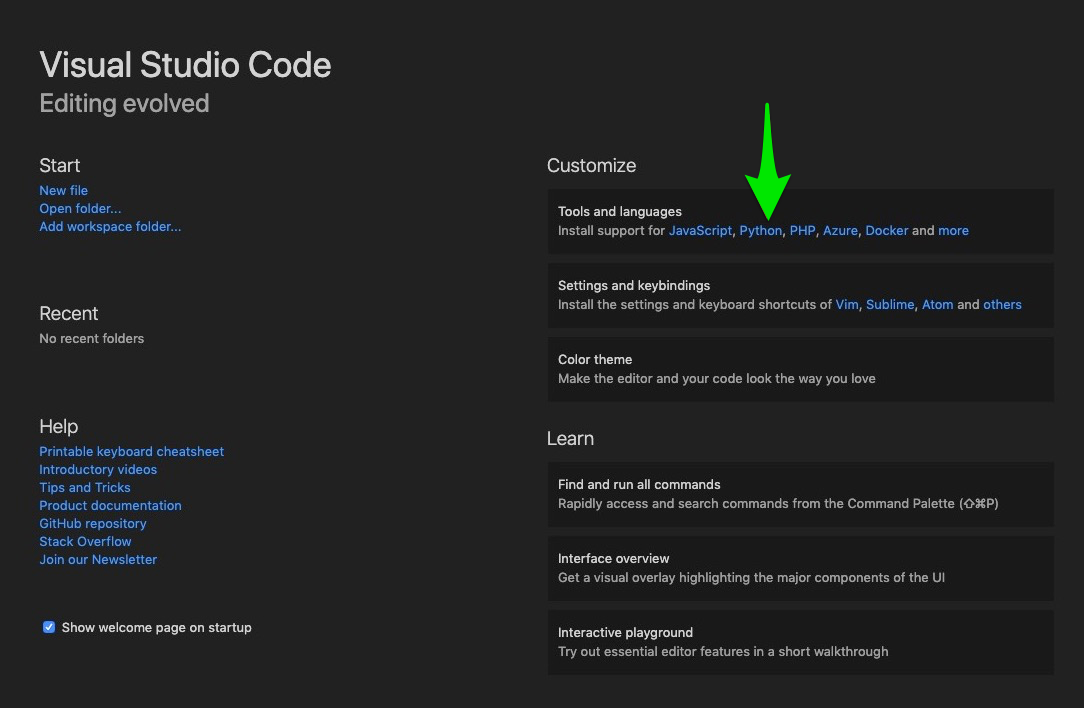Viewport: 1084px width, 708px height.
Task: Show others keymap options
Action: click(x=1002, y=304)
